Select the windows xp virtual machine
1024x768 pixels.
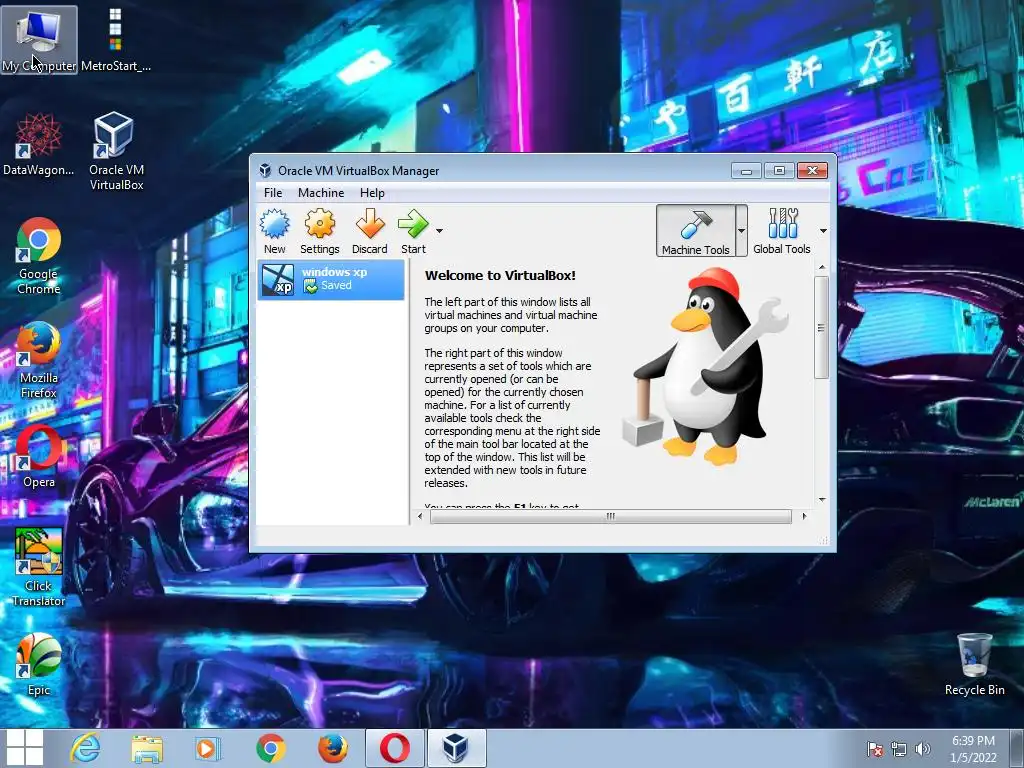coord(331,280)
